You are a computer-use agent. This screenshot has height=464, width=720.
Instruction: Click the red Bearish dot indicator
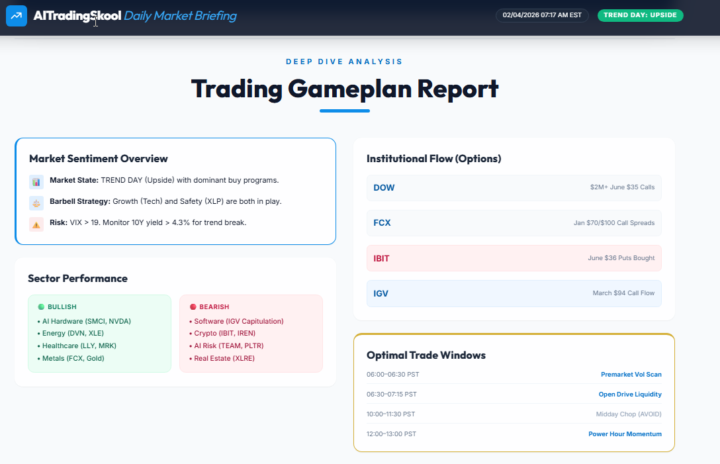[193, 306]
